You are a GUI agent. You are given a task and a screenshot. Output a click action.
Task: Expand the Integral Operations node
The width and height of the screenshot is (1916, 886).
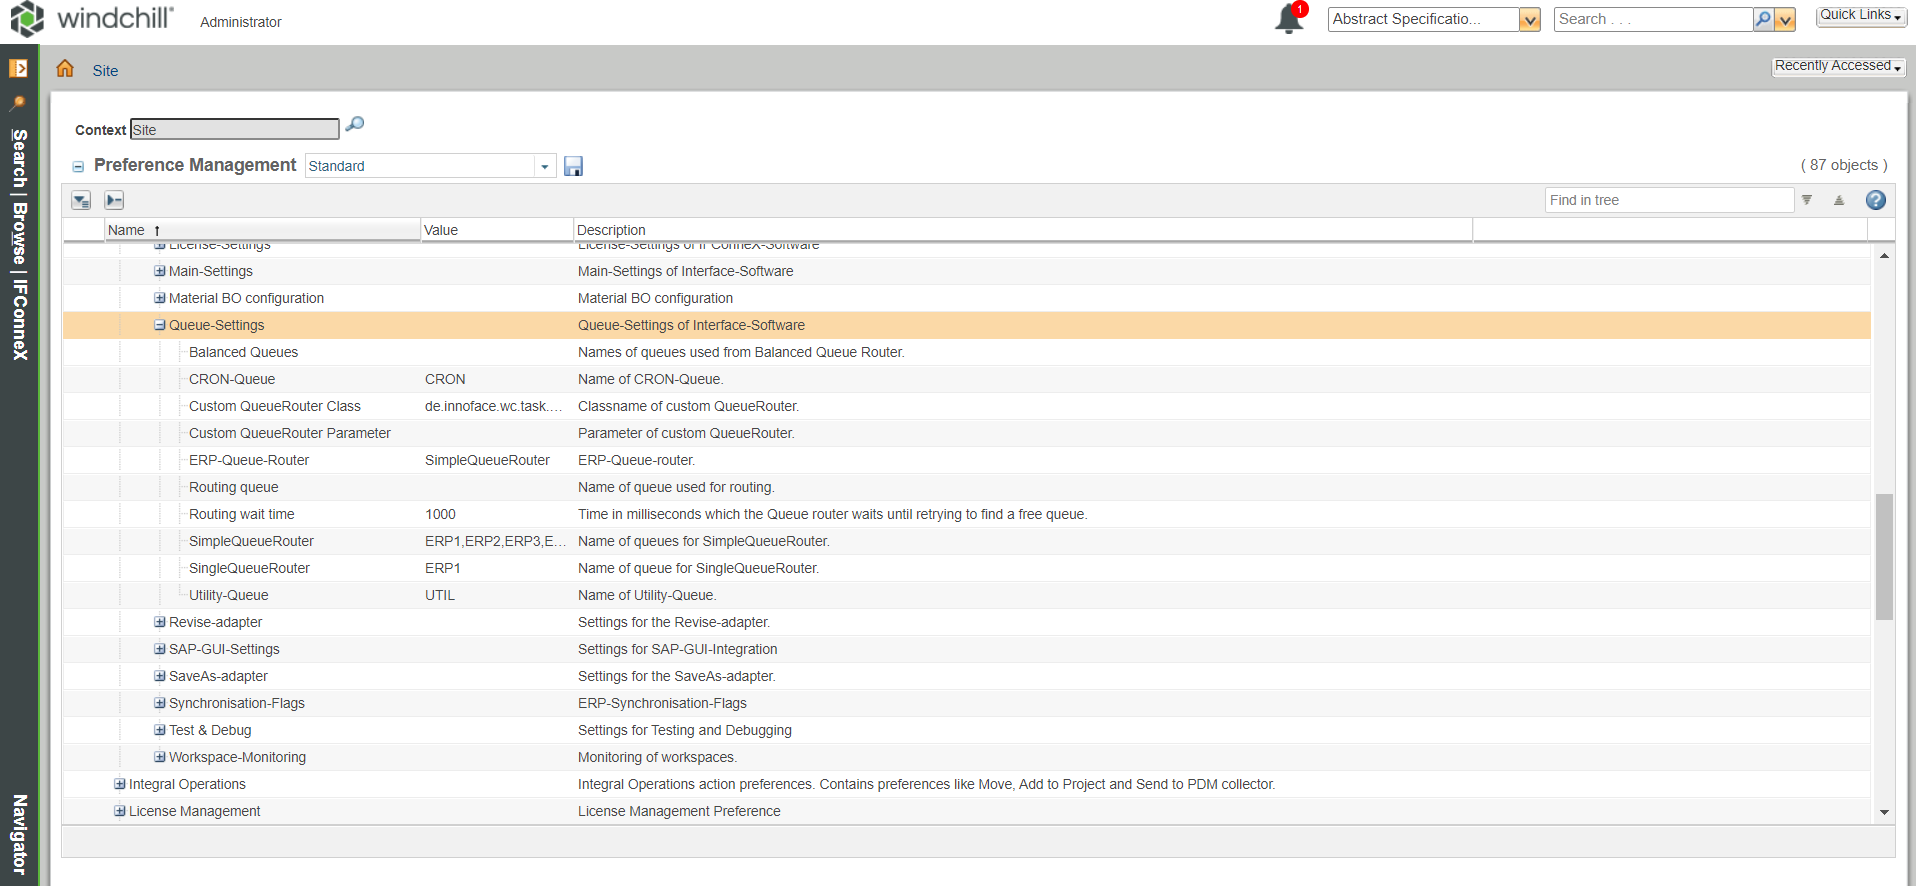[x=119, y=784]
